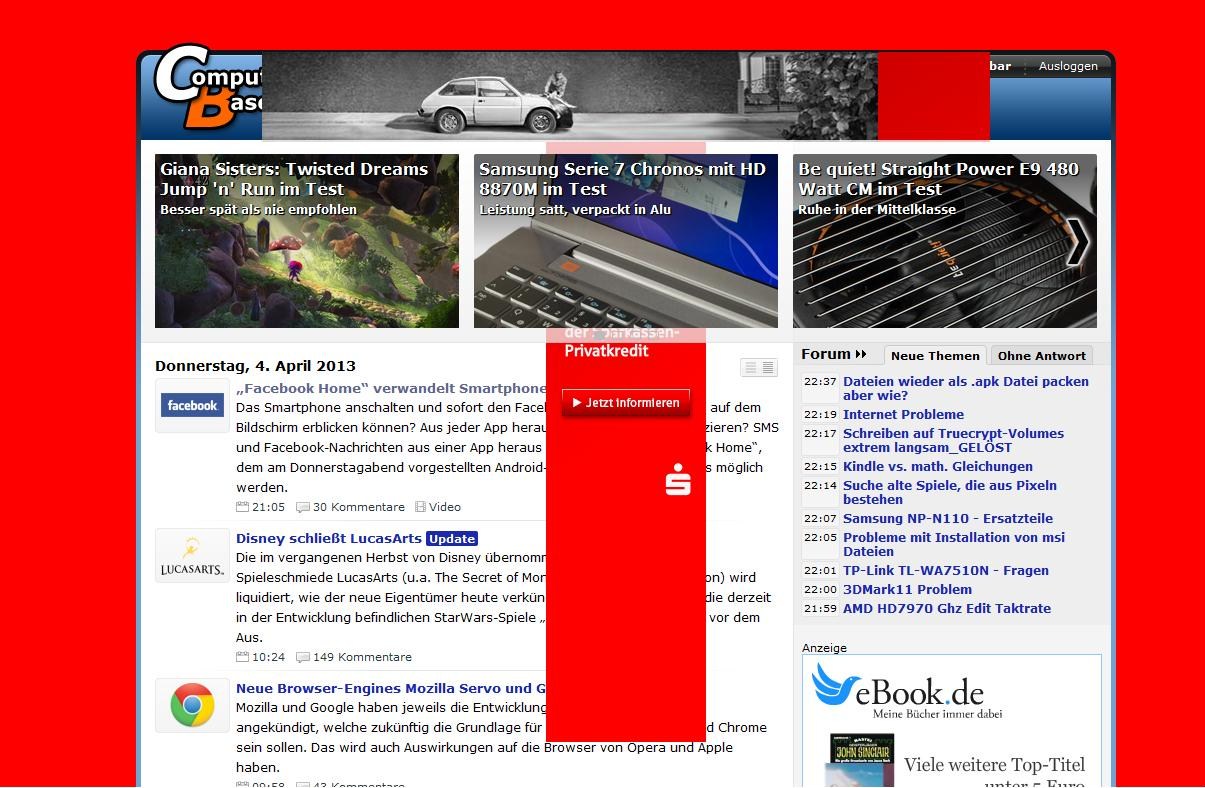
Task: Open the Disney schließt LucasArts article
Action: (329, 538)
